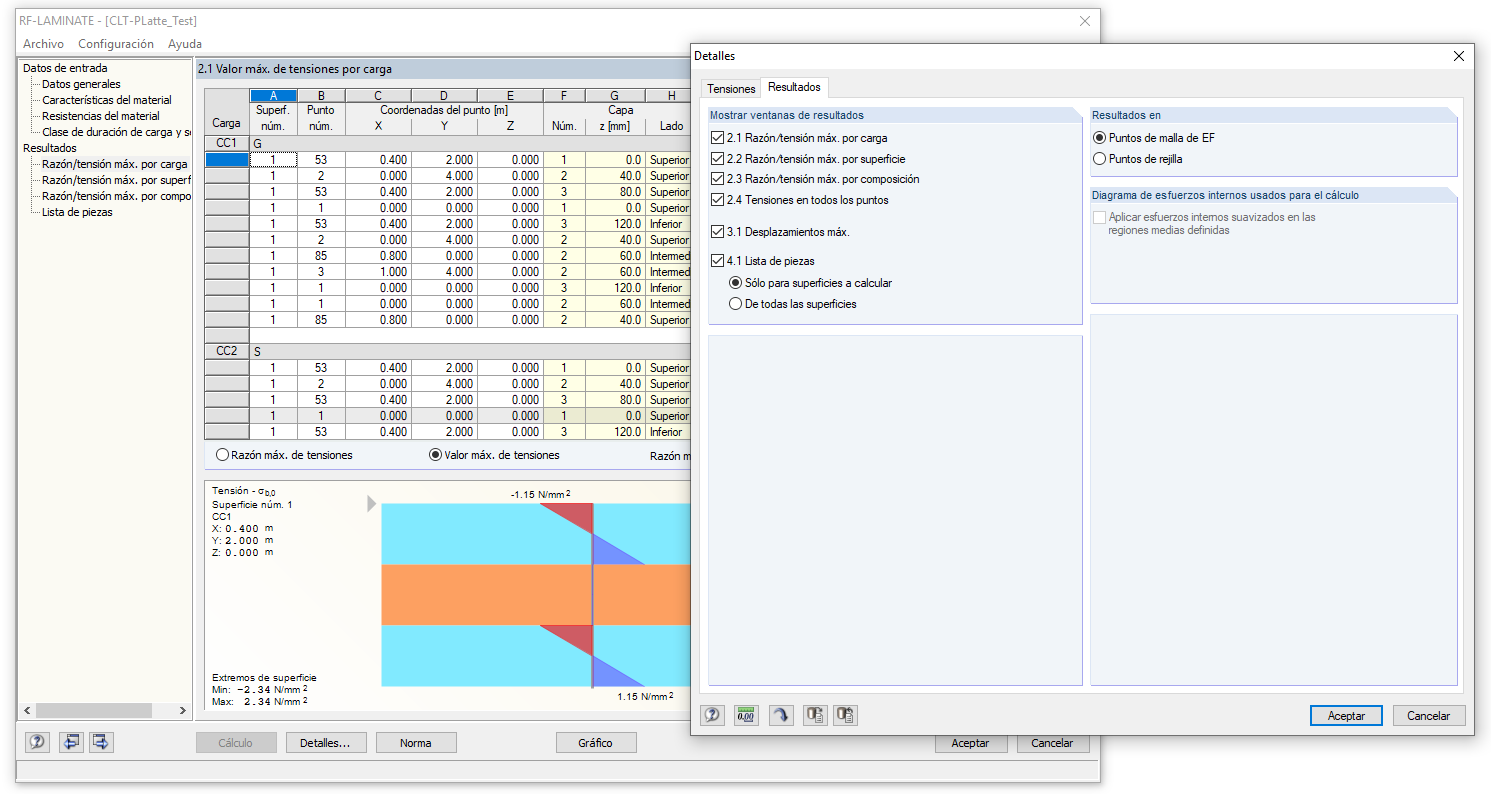1491x794 pixels.
Task: Switch to the Tensiones tab
Action: [731, 89]
